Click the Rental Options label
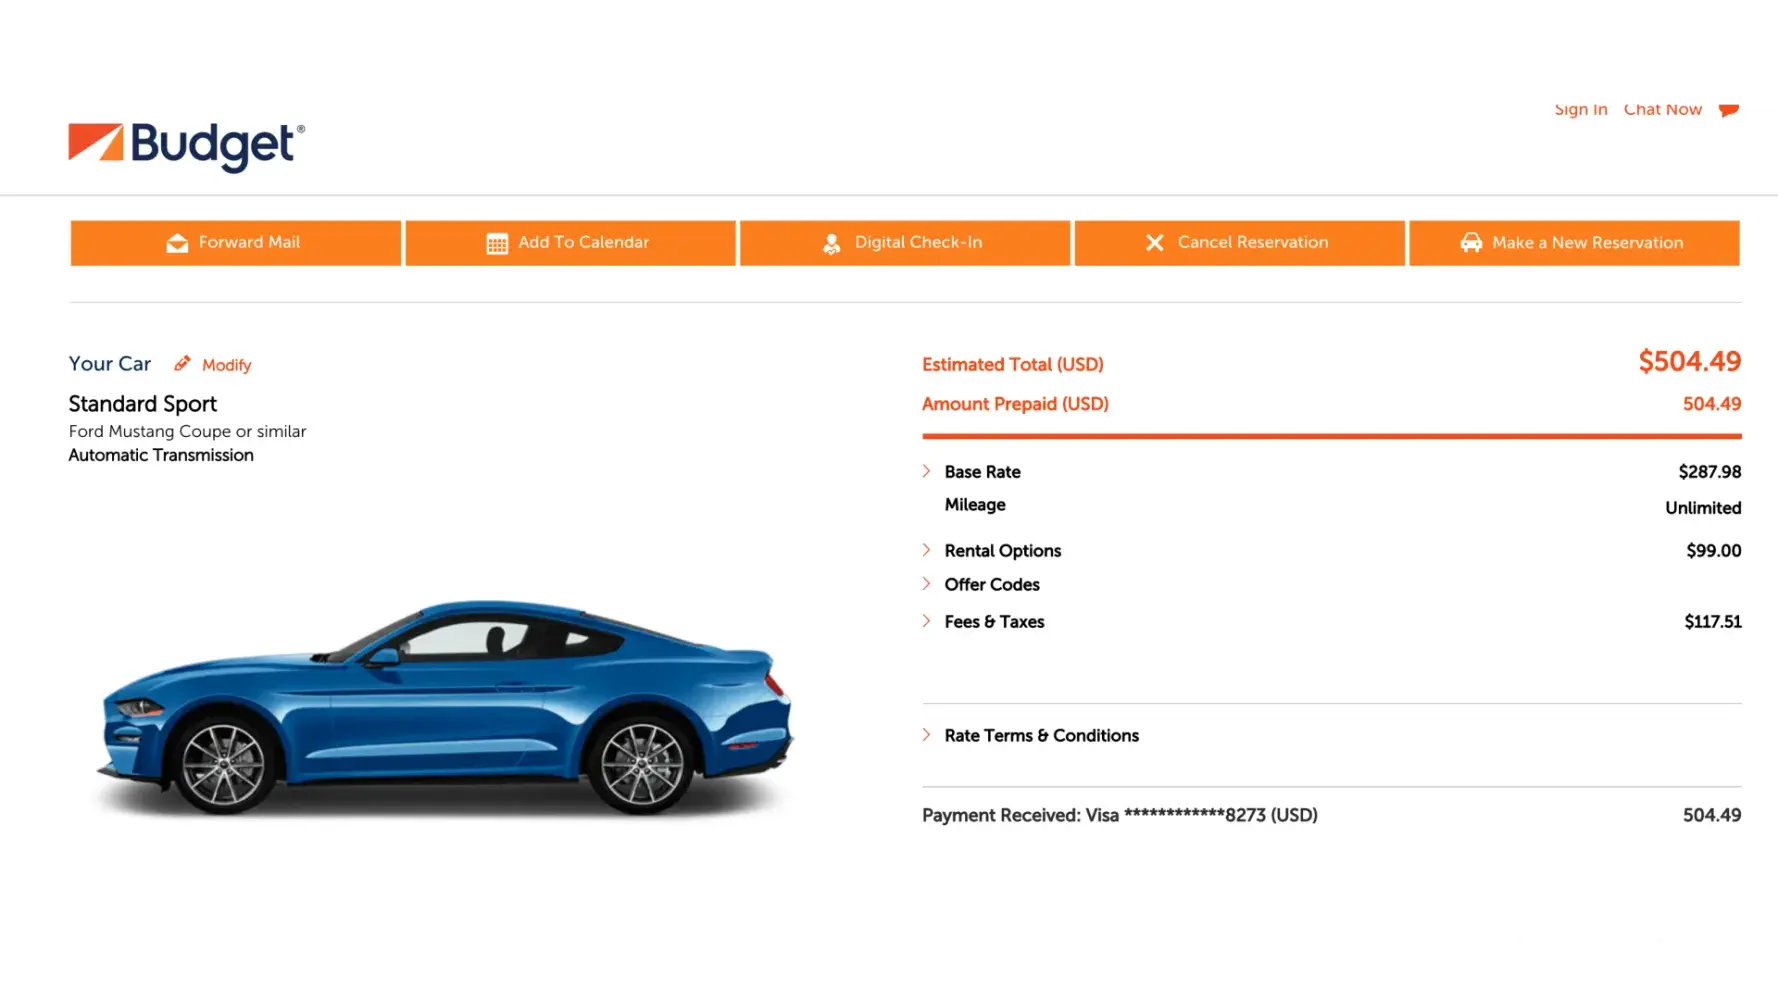Viewport: 1778px width, 1000px height. pyautogui.click(x=1003, y=551)
